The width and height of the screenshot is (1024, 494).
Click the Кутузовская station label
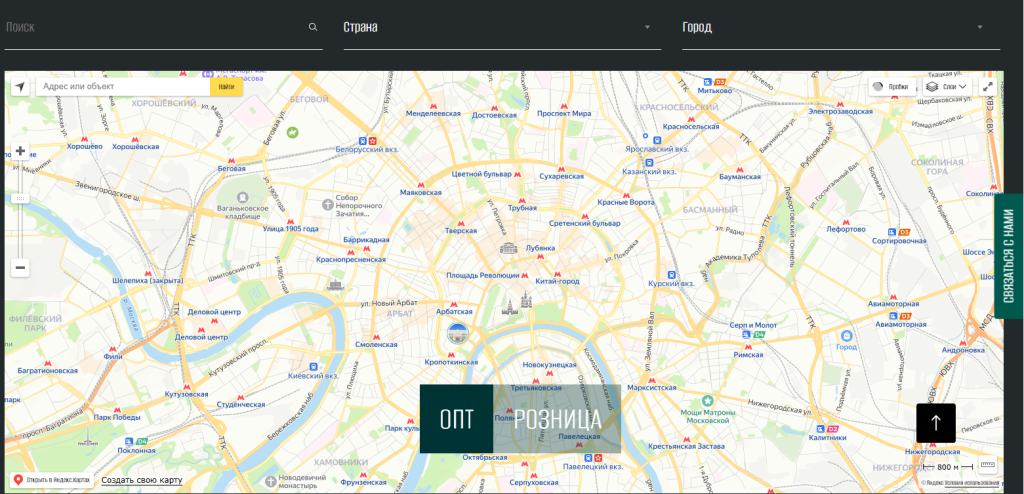(x=186, y=395)
